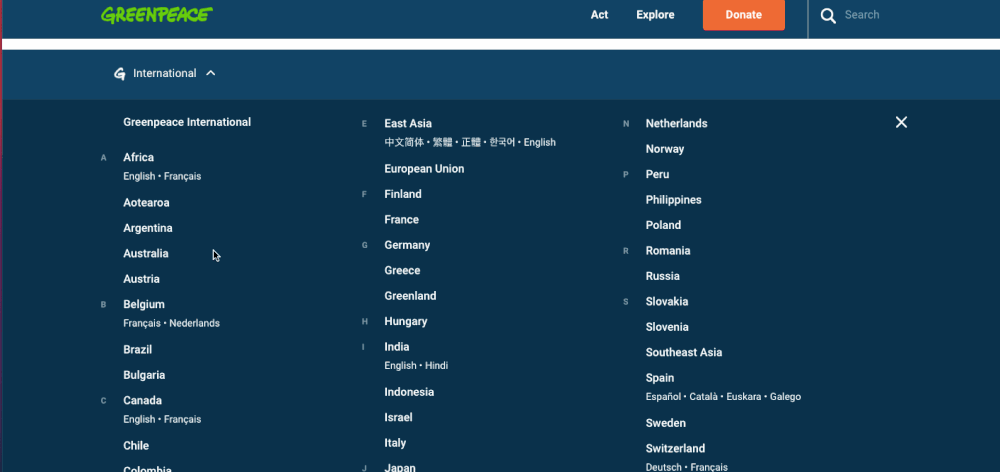
Task: Click the Greenpeace logo
Action: pyautogui.click(x=157, y=15)
